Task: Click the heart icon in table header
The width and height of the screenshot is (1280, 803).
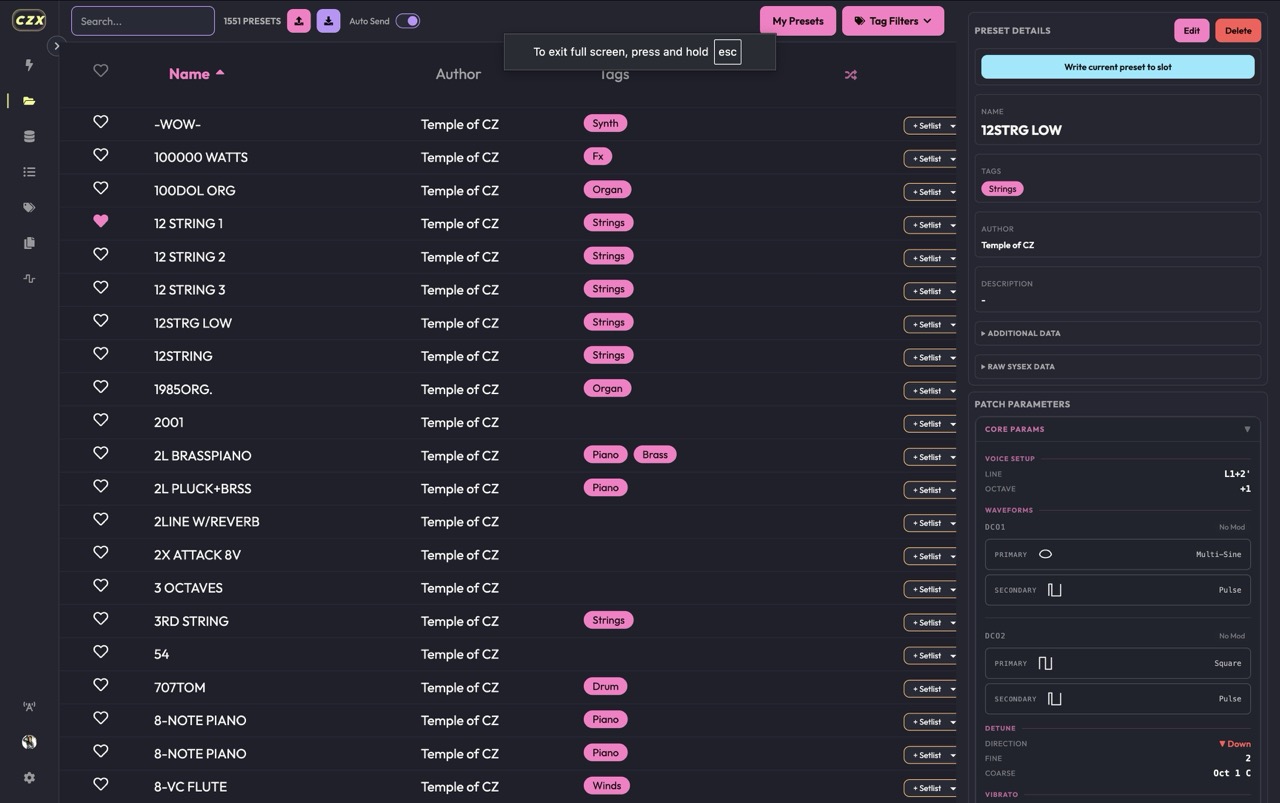Action: (x=100, y=70)
